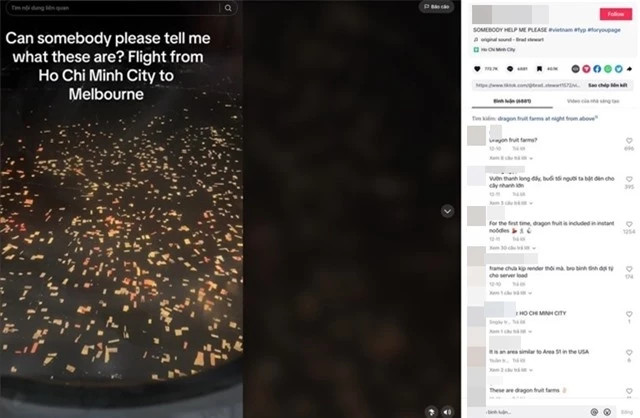
Task: Go to next video using down chevron
Action: coord(447,211)
